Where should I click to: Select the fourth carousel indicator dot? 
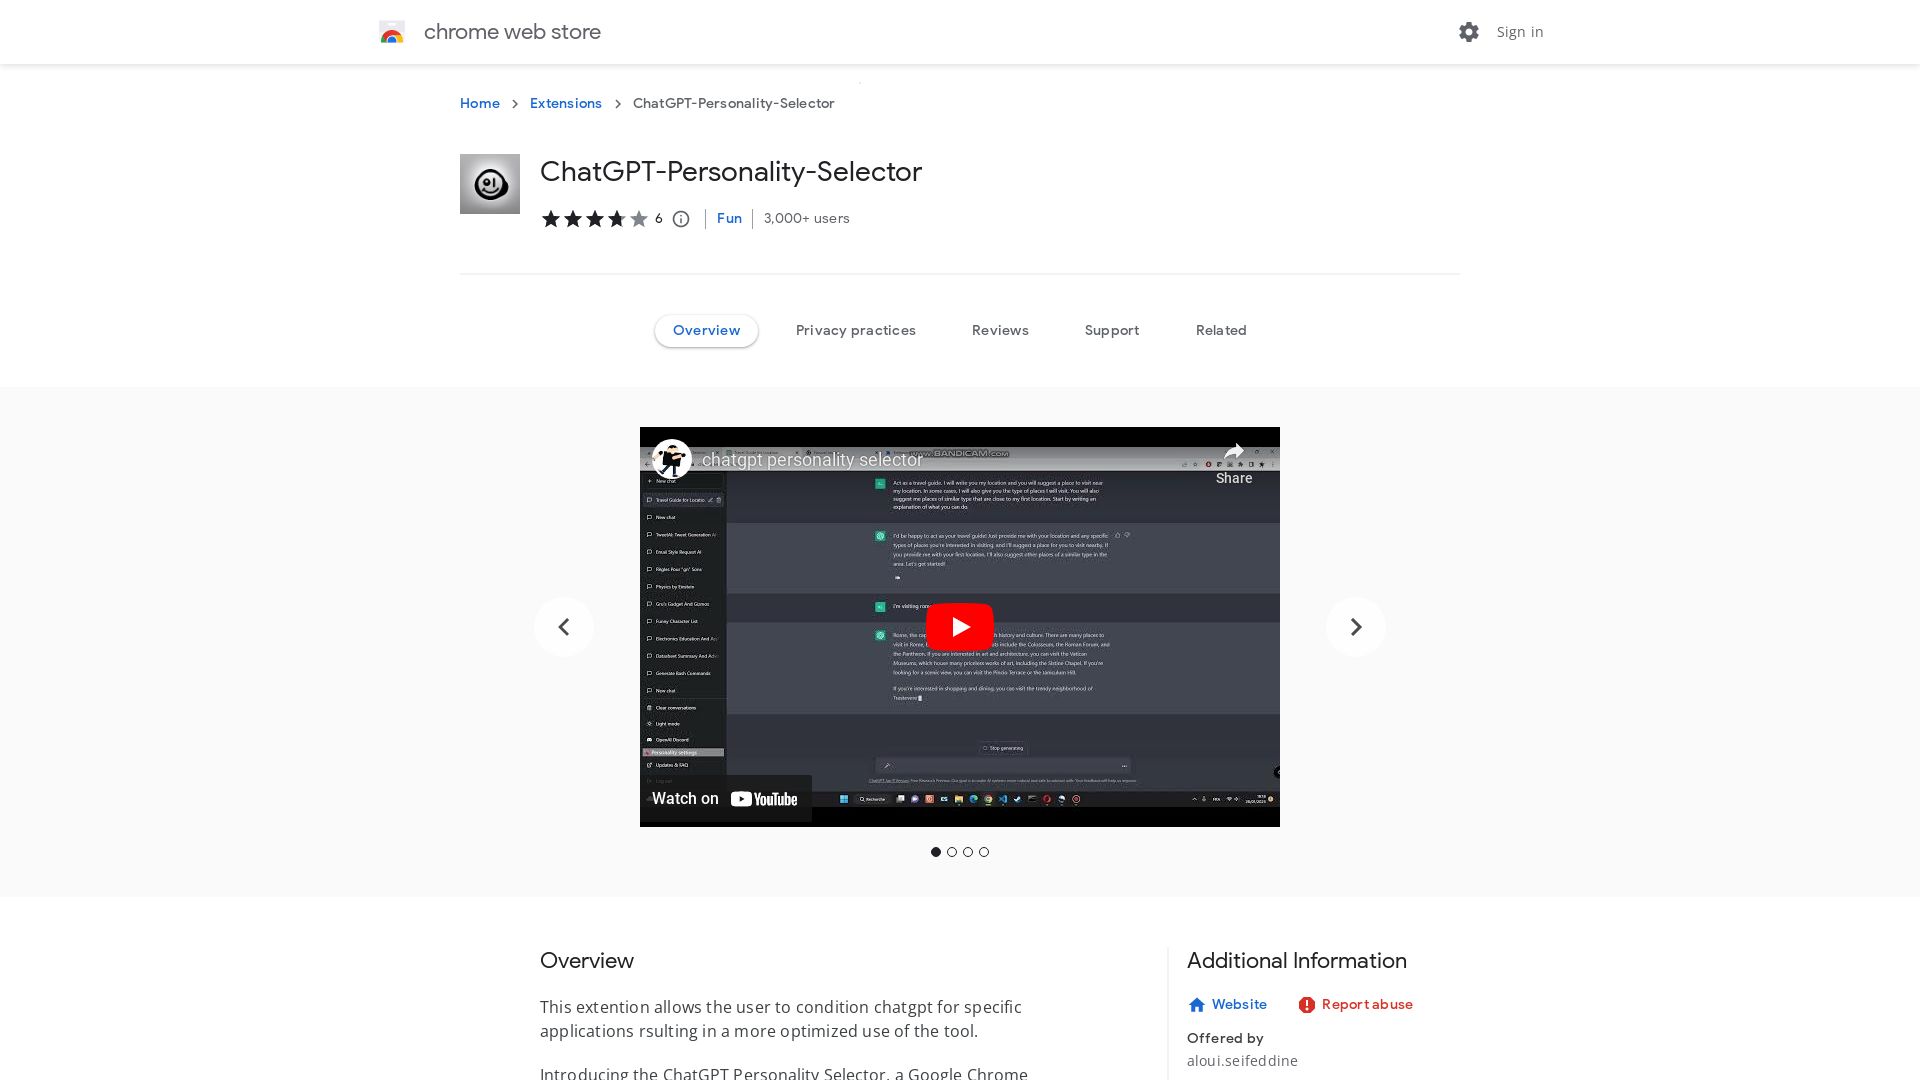[x=984, y=852]
